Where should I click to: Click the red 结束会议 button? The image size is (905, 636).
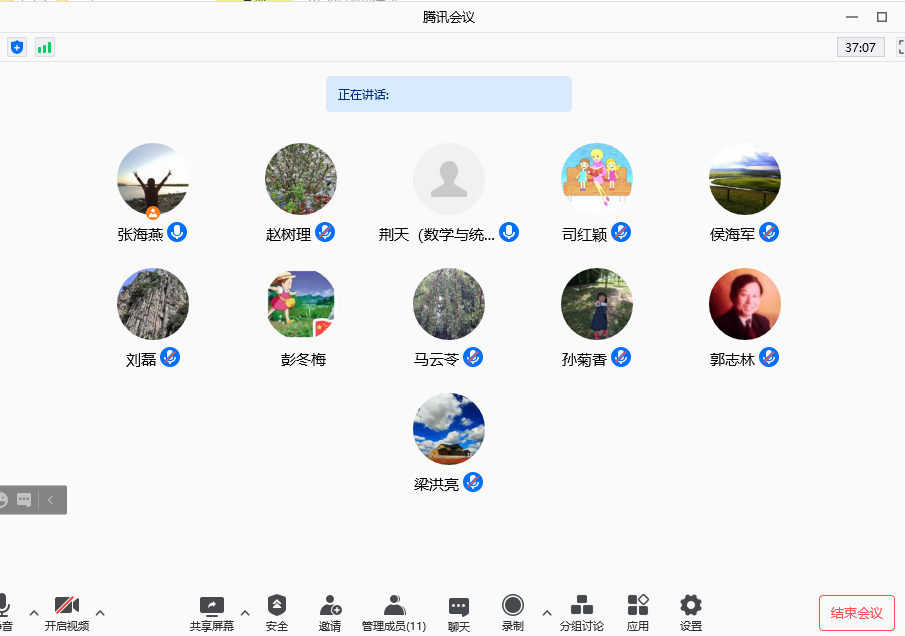856,613
